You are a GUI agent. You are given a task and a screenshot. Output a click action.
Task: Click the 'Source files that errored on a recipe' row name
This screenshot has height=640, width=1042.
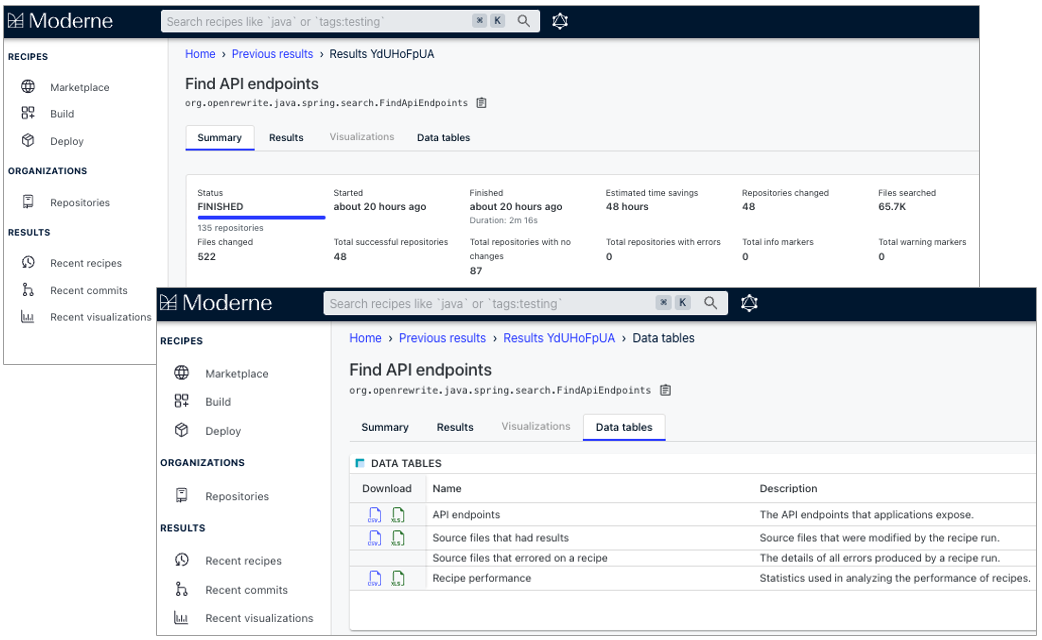[x=520, y=558]
